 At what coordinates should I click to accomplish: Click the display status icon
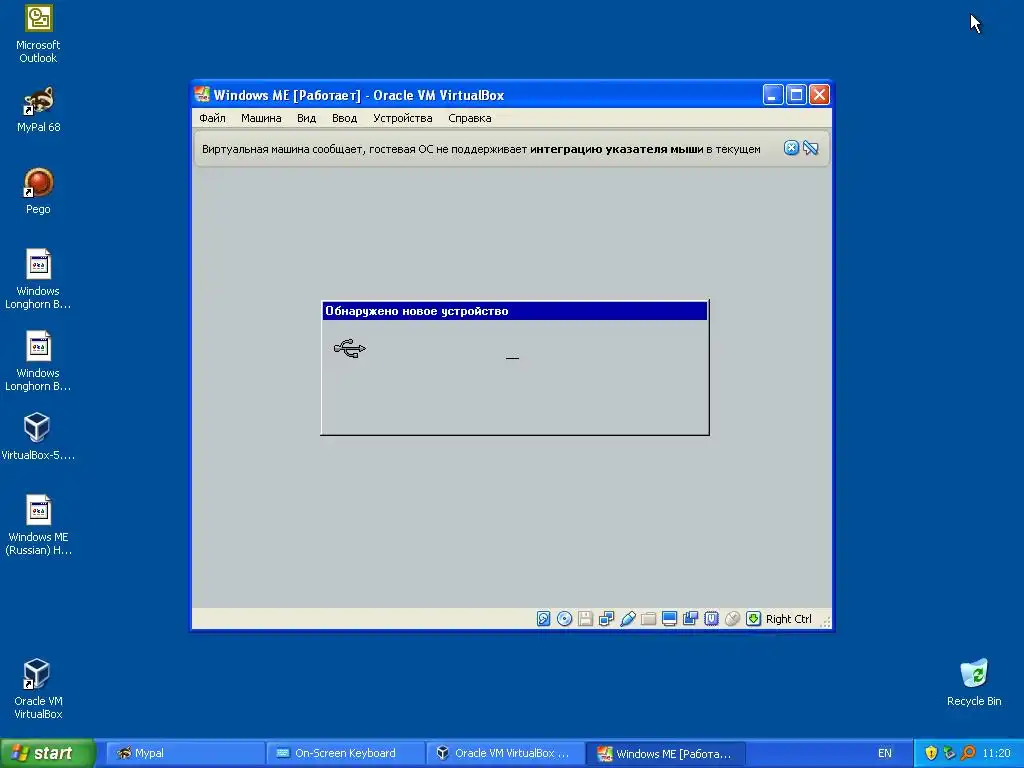point(669,618)
